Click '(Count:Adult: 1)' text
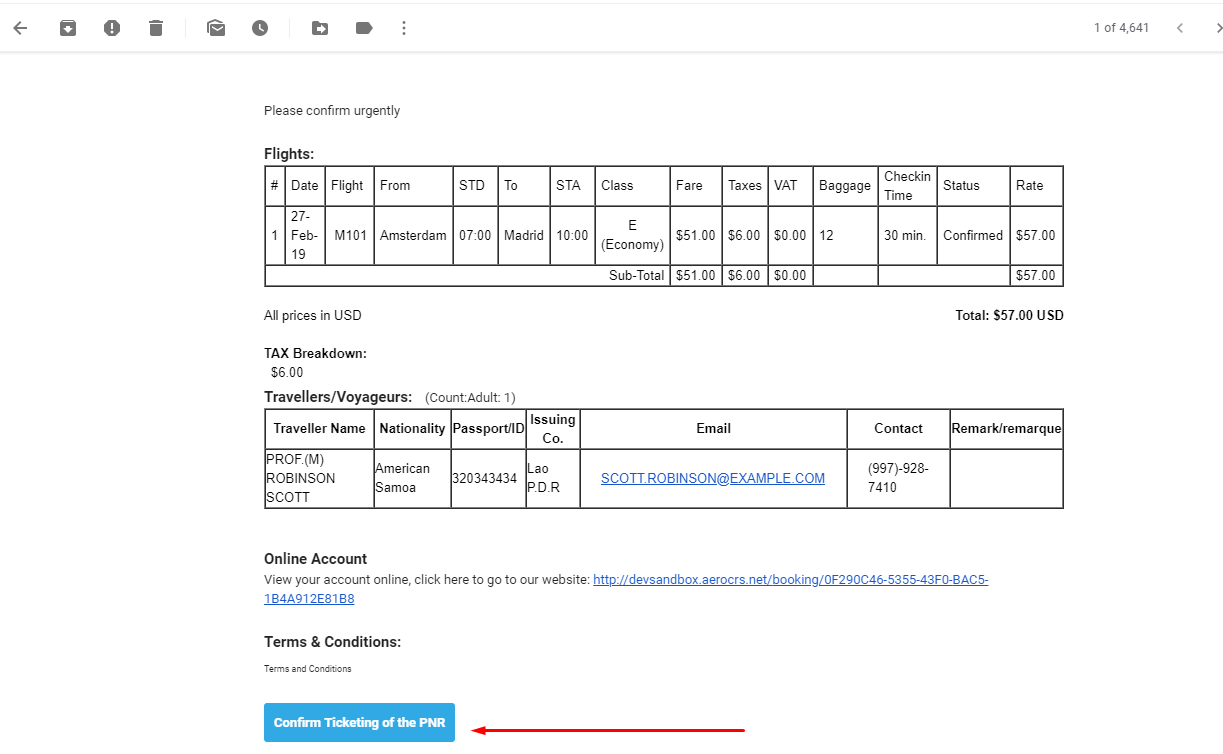This screenshot has height=754, width=1223. [470, 398]
